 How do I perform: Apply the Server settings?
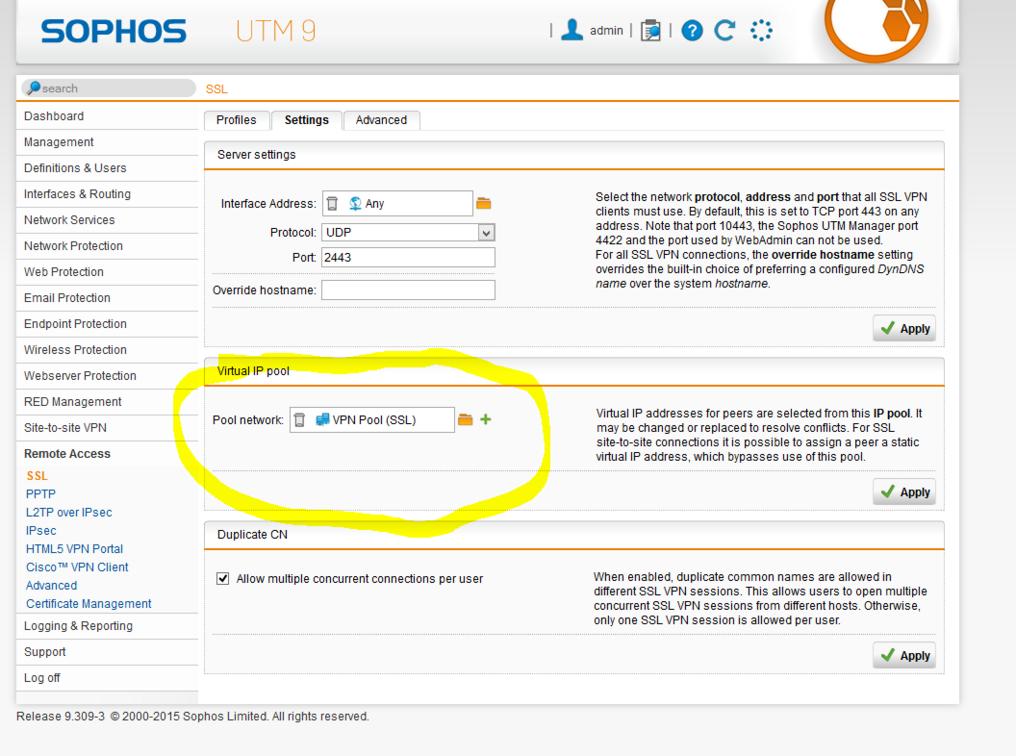[904, 328]
